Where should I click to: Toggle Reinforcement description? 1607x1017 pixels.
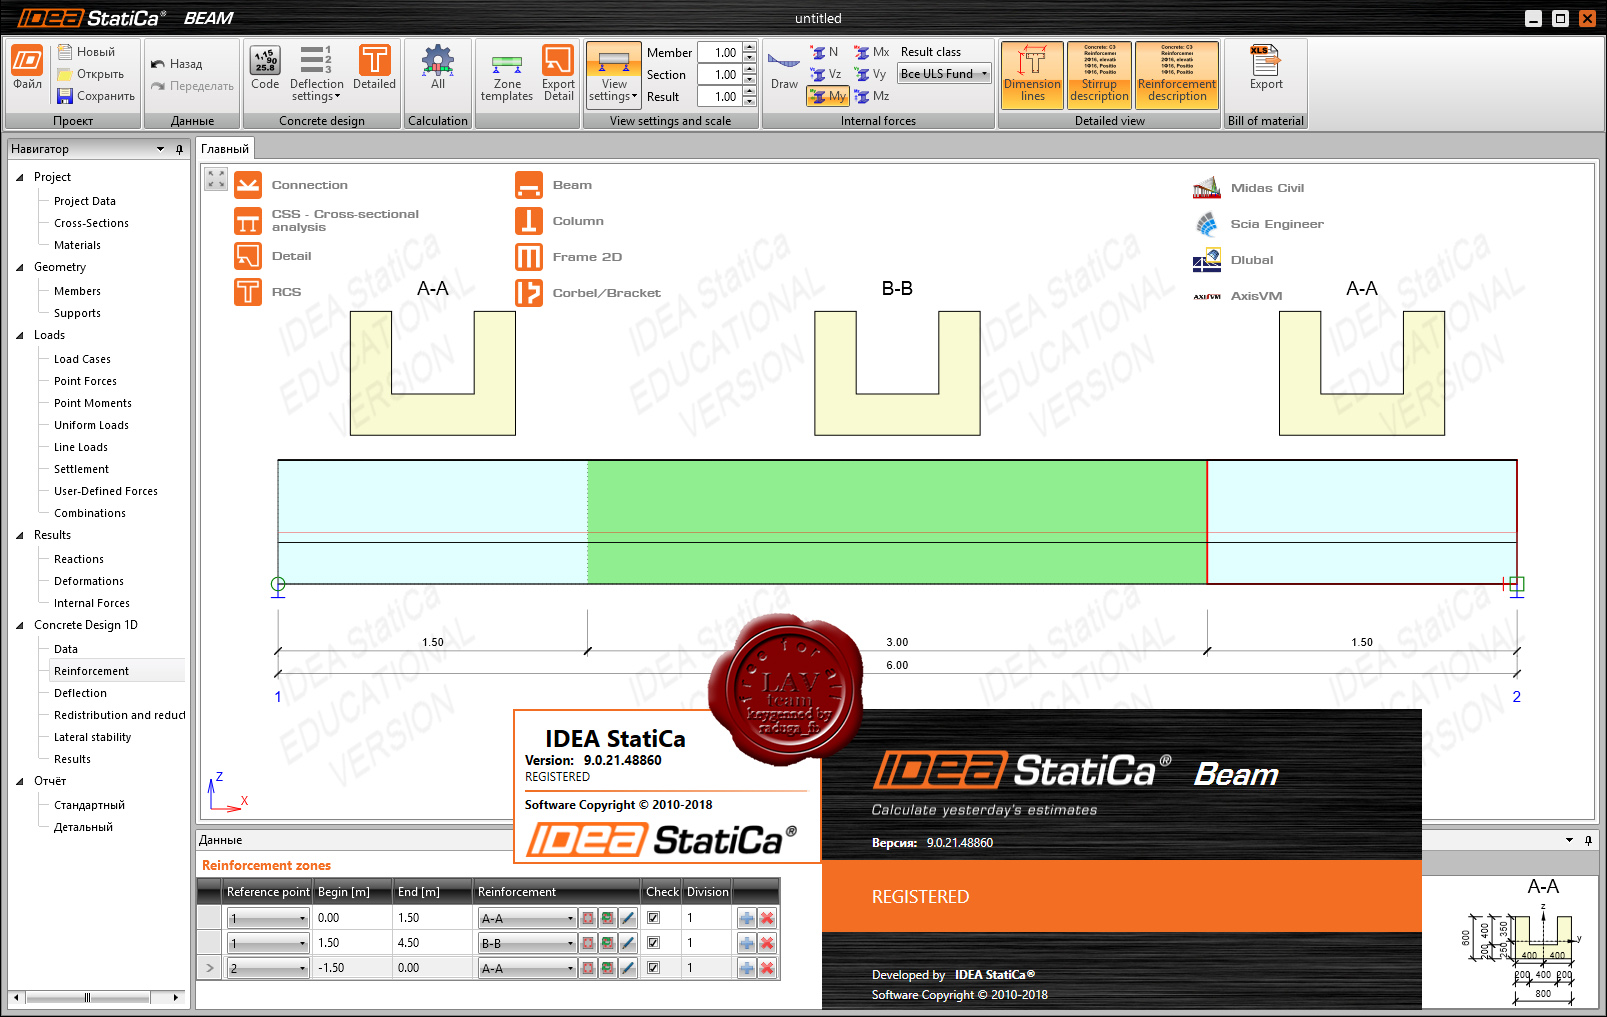1177,75
